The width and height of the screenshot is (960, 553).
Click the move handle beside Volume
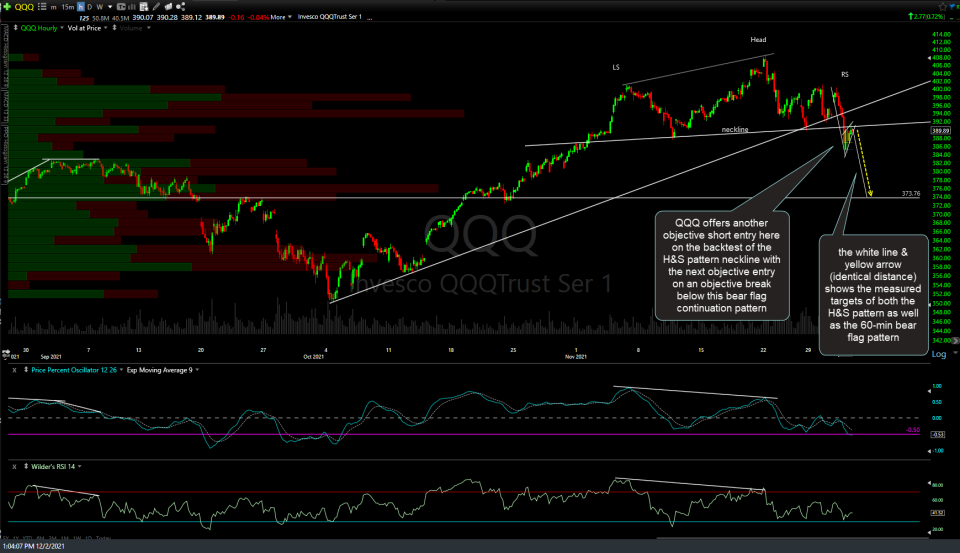pyautogui.click(x=114, y=28)
